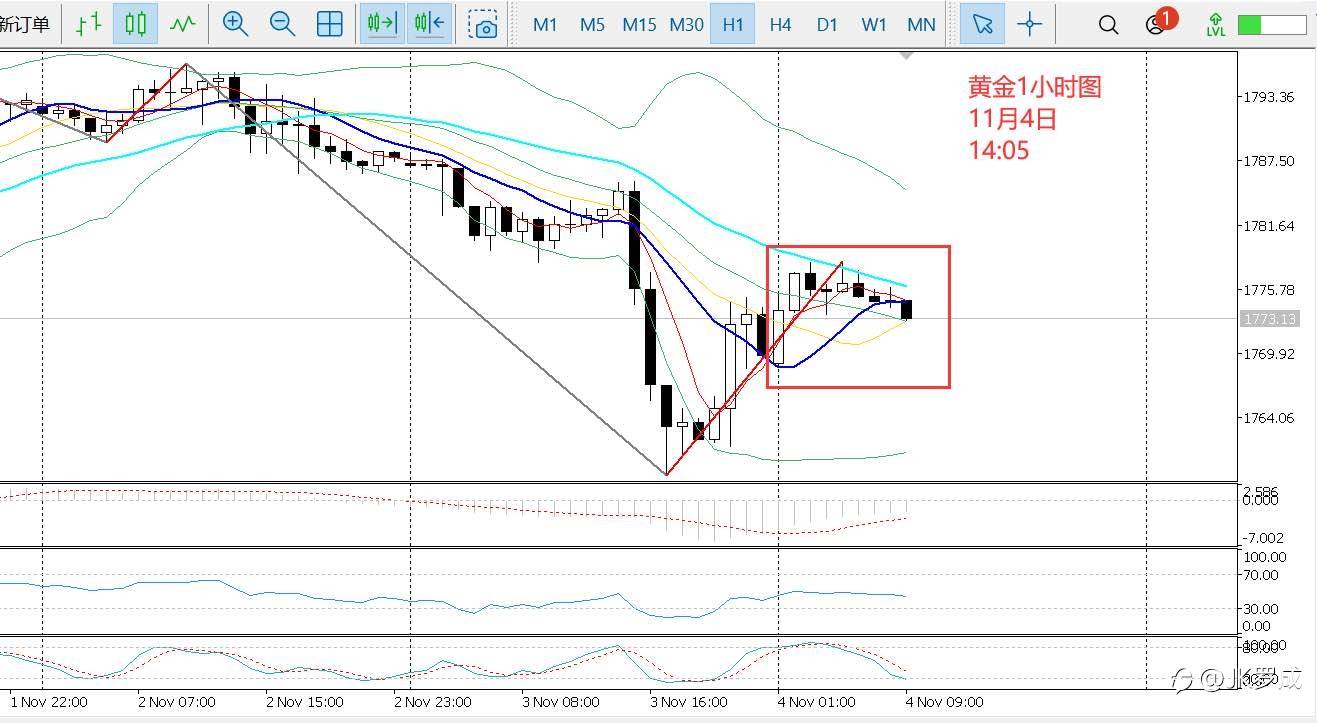
Task: Select the M1 timeframe
Action: point(545,24)
